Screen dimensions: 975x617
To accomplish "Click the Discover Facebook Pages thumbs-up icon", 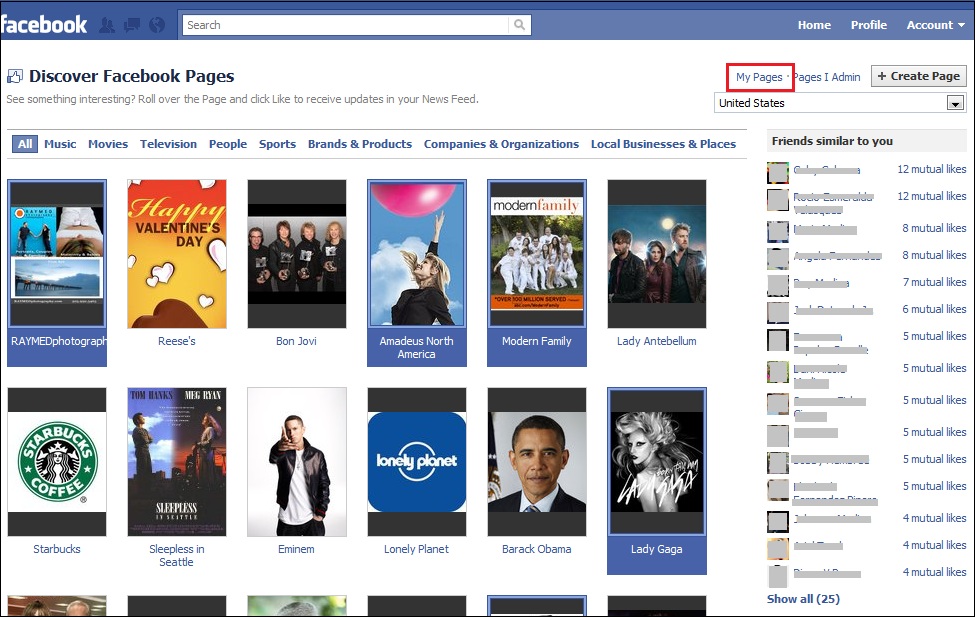I will point(15,77).
